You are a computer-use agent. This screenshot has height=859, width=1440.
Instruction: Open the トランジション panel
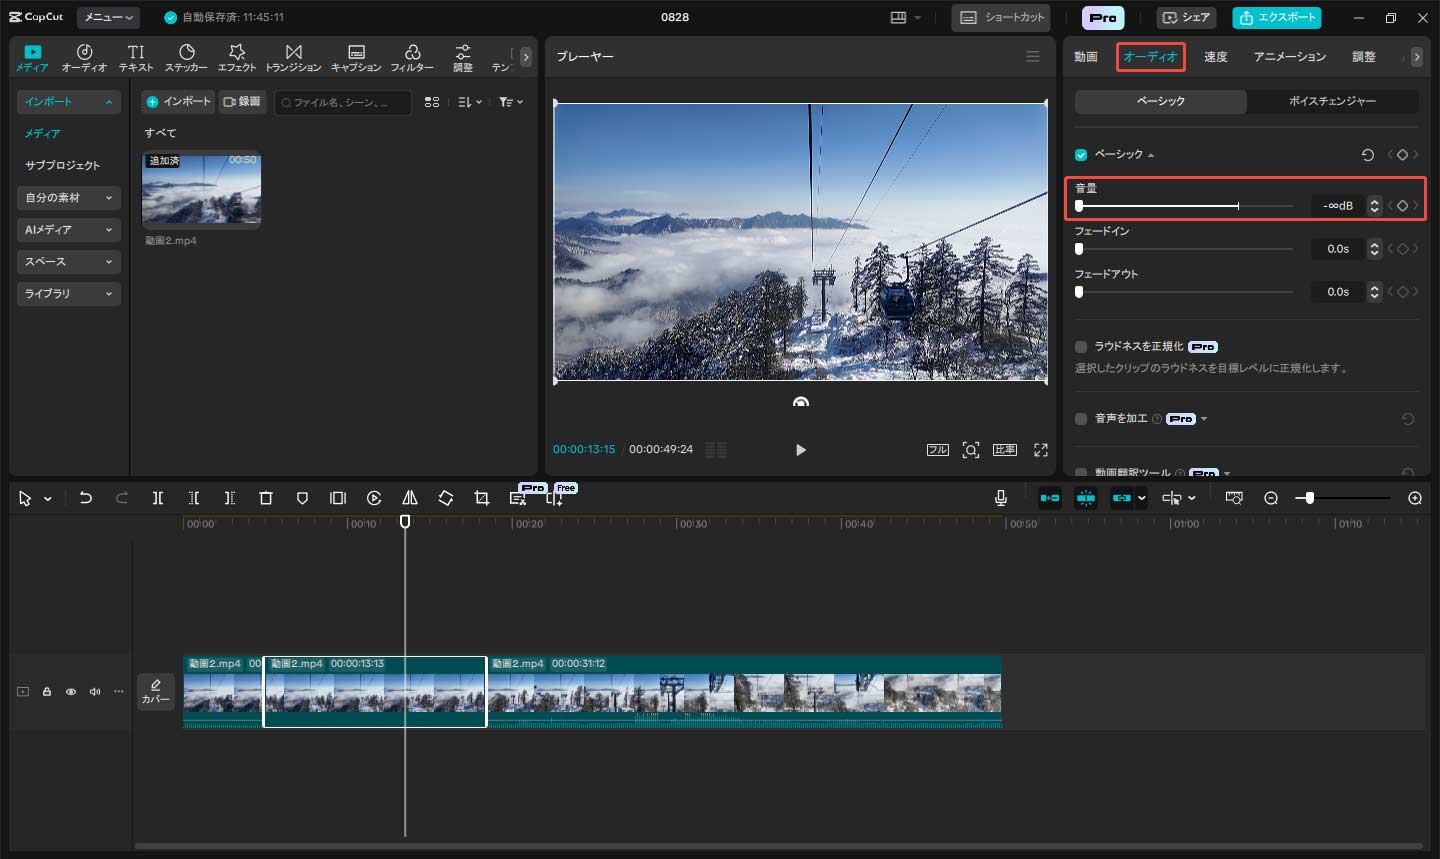coord(293,58)
